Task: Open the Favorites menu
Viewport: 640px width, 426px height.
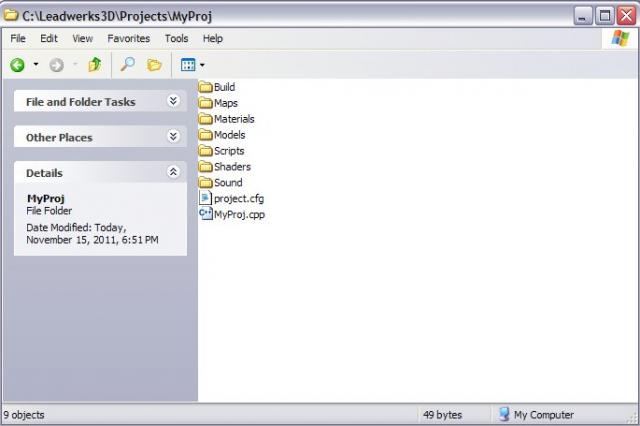Action: (x=129, y=38)
